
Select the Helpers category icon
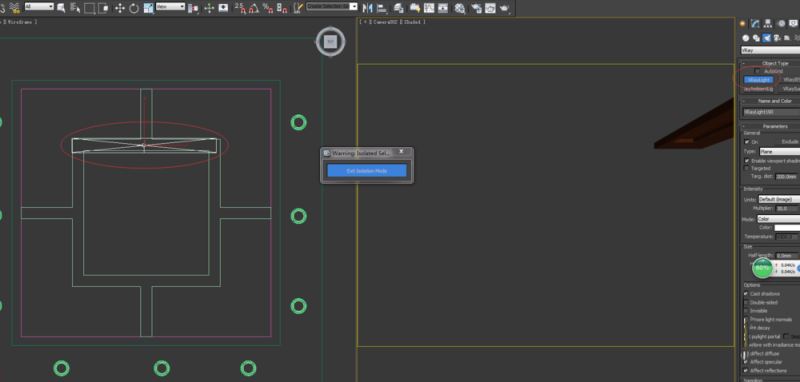click(787, 38)
